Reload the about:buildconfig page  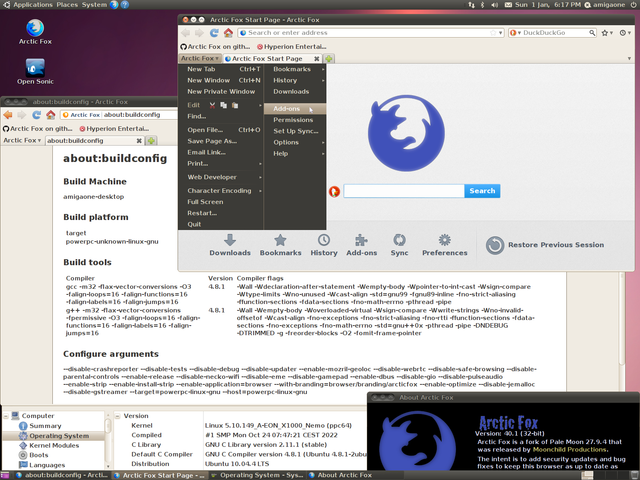[36, 115]
